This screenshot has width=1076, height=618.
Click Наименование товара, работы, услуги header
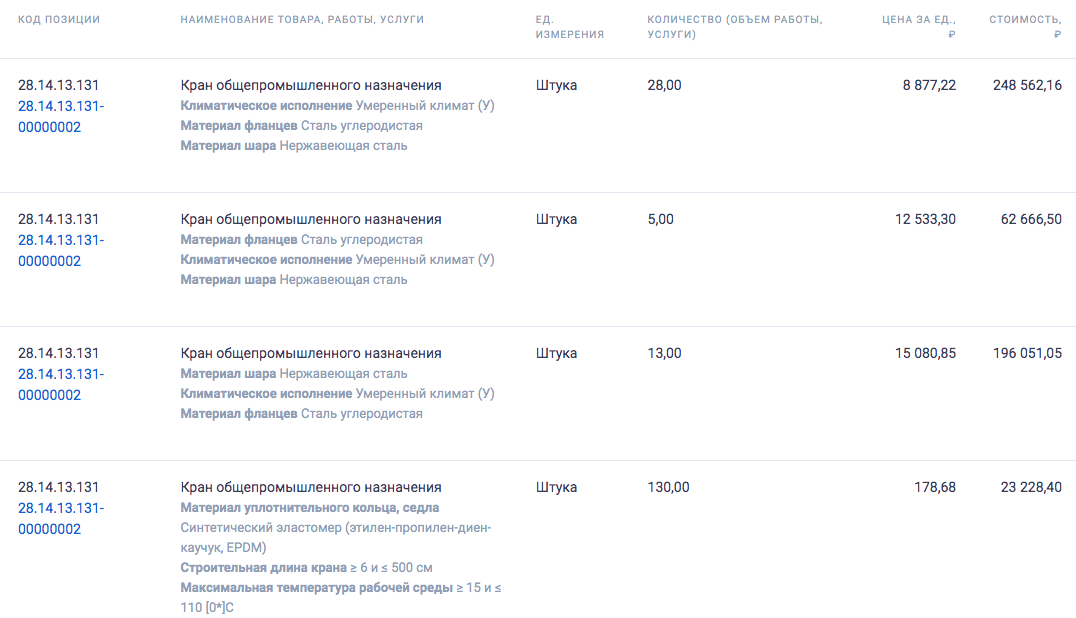tap(302, 19)
